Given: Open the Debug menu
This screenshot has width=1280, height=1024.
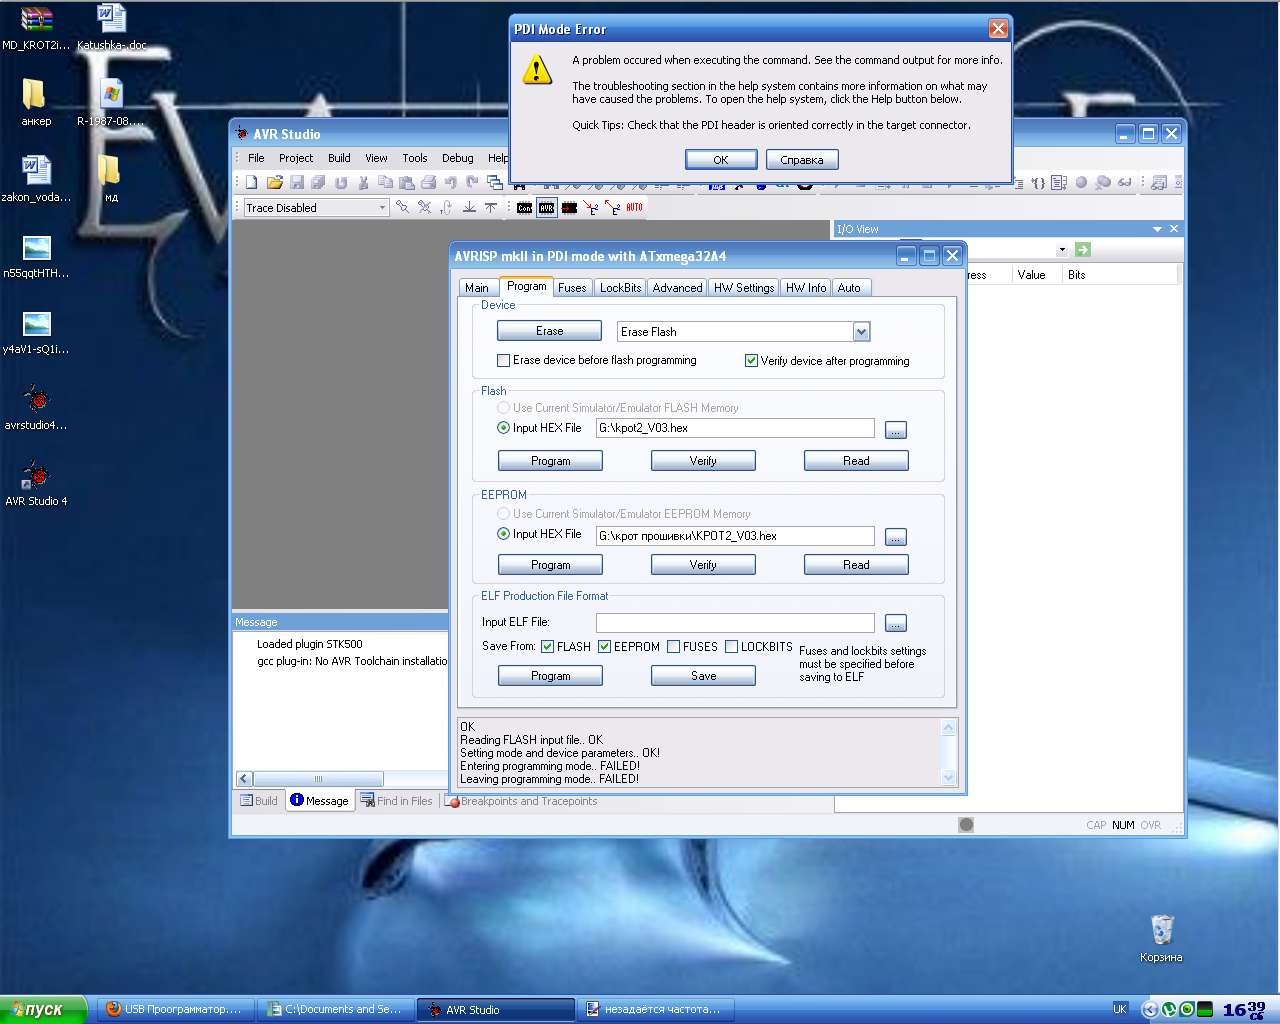Looking at the screenshot, I should pyautogui.click(x=458, y=158).
